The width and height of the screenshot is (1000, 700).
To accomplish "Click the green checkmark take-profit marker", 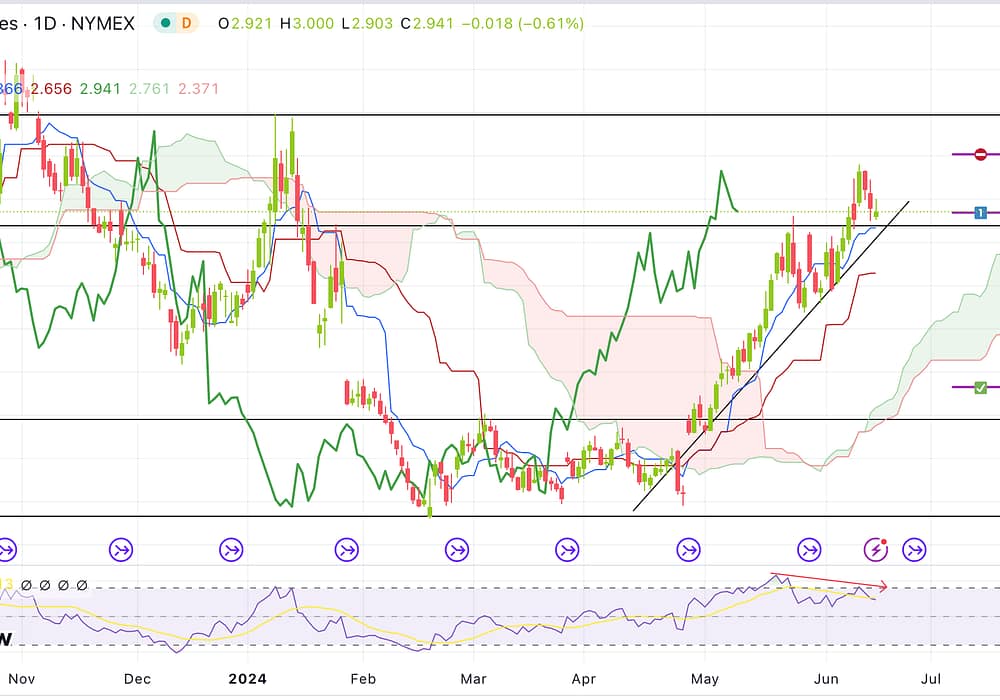I will click(x=980, y=387).
